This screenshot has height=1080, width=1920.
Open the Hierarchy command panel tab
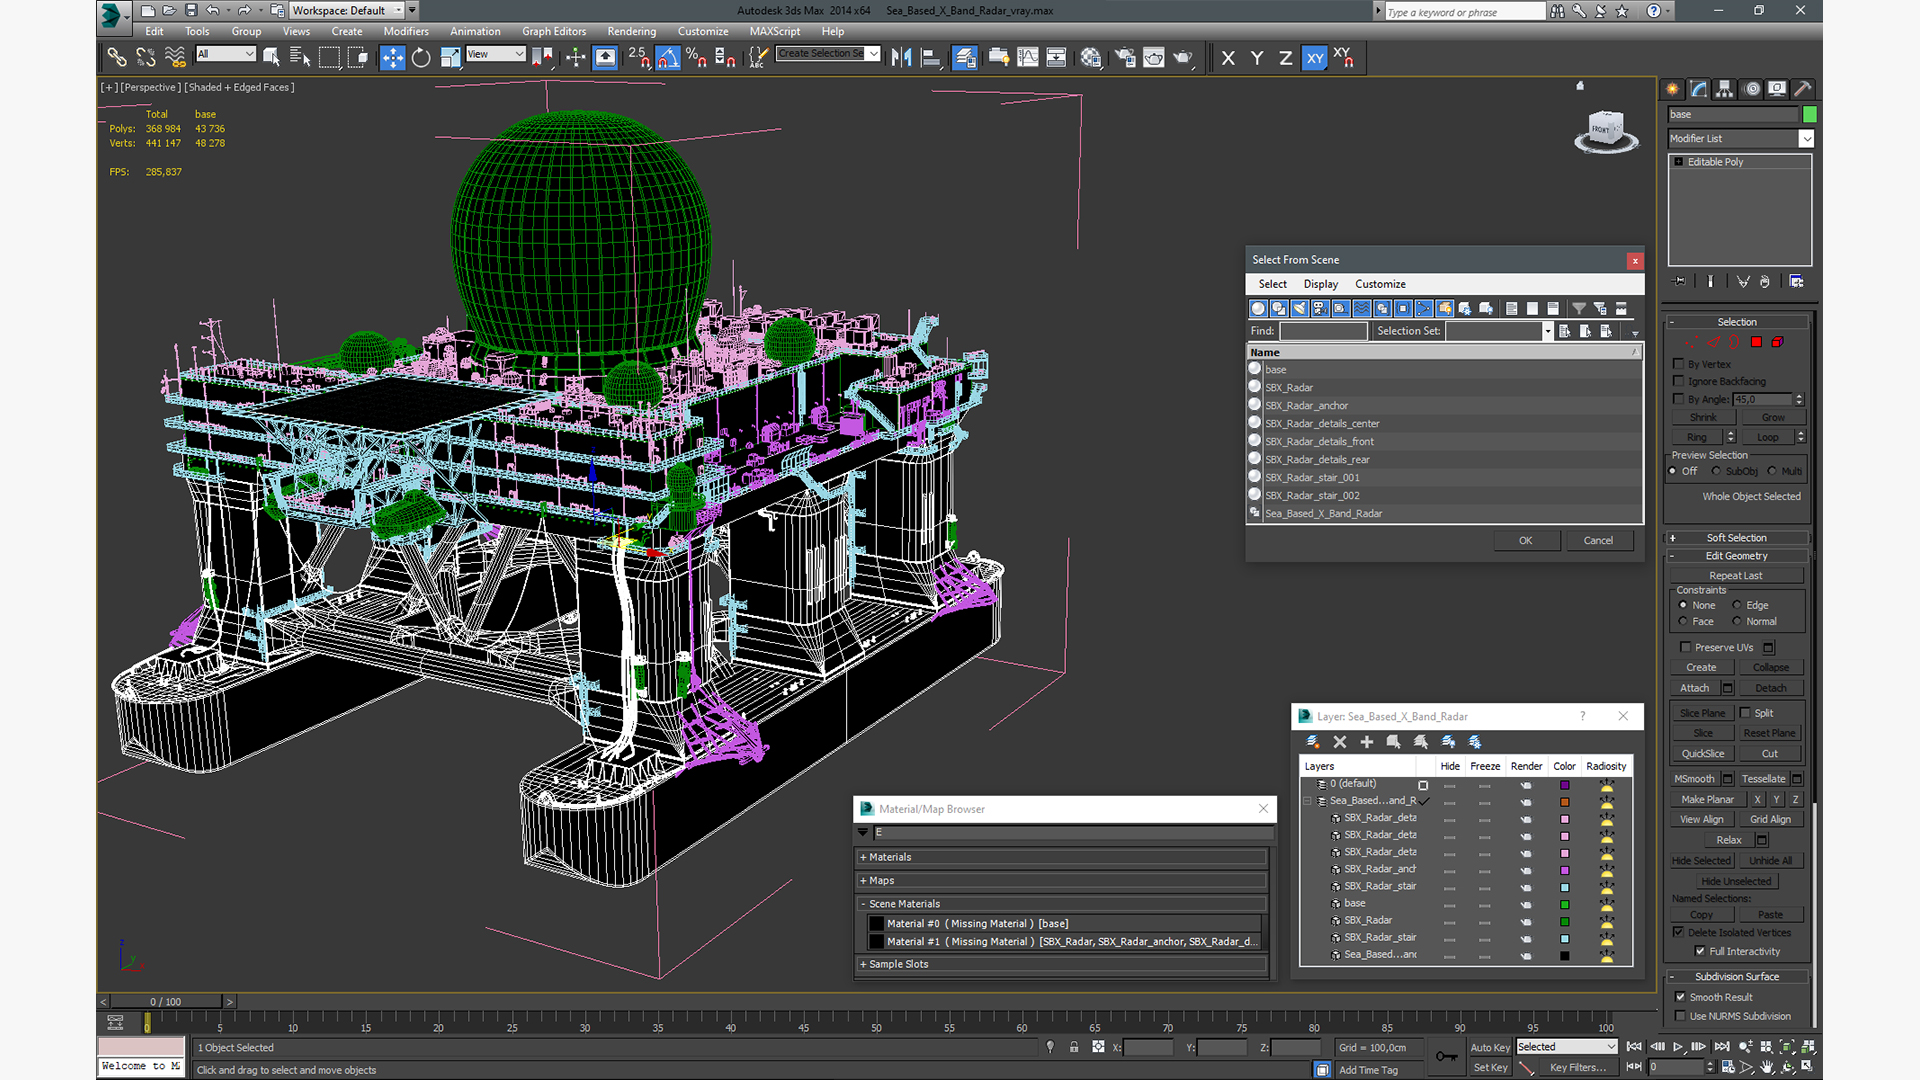click(x=1725, y=89)
